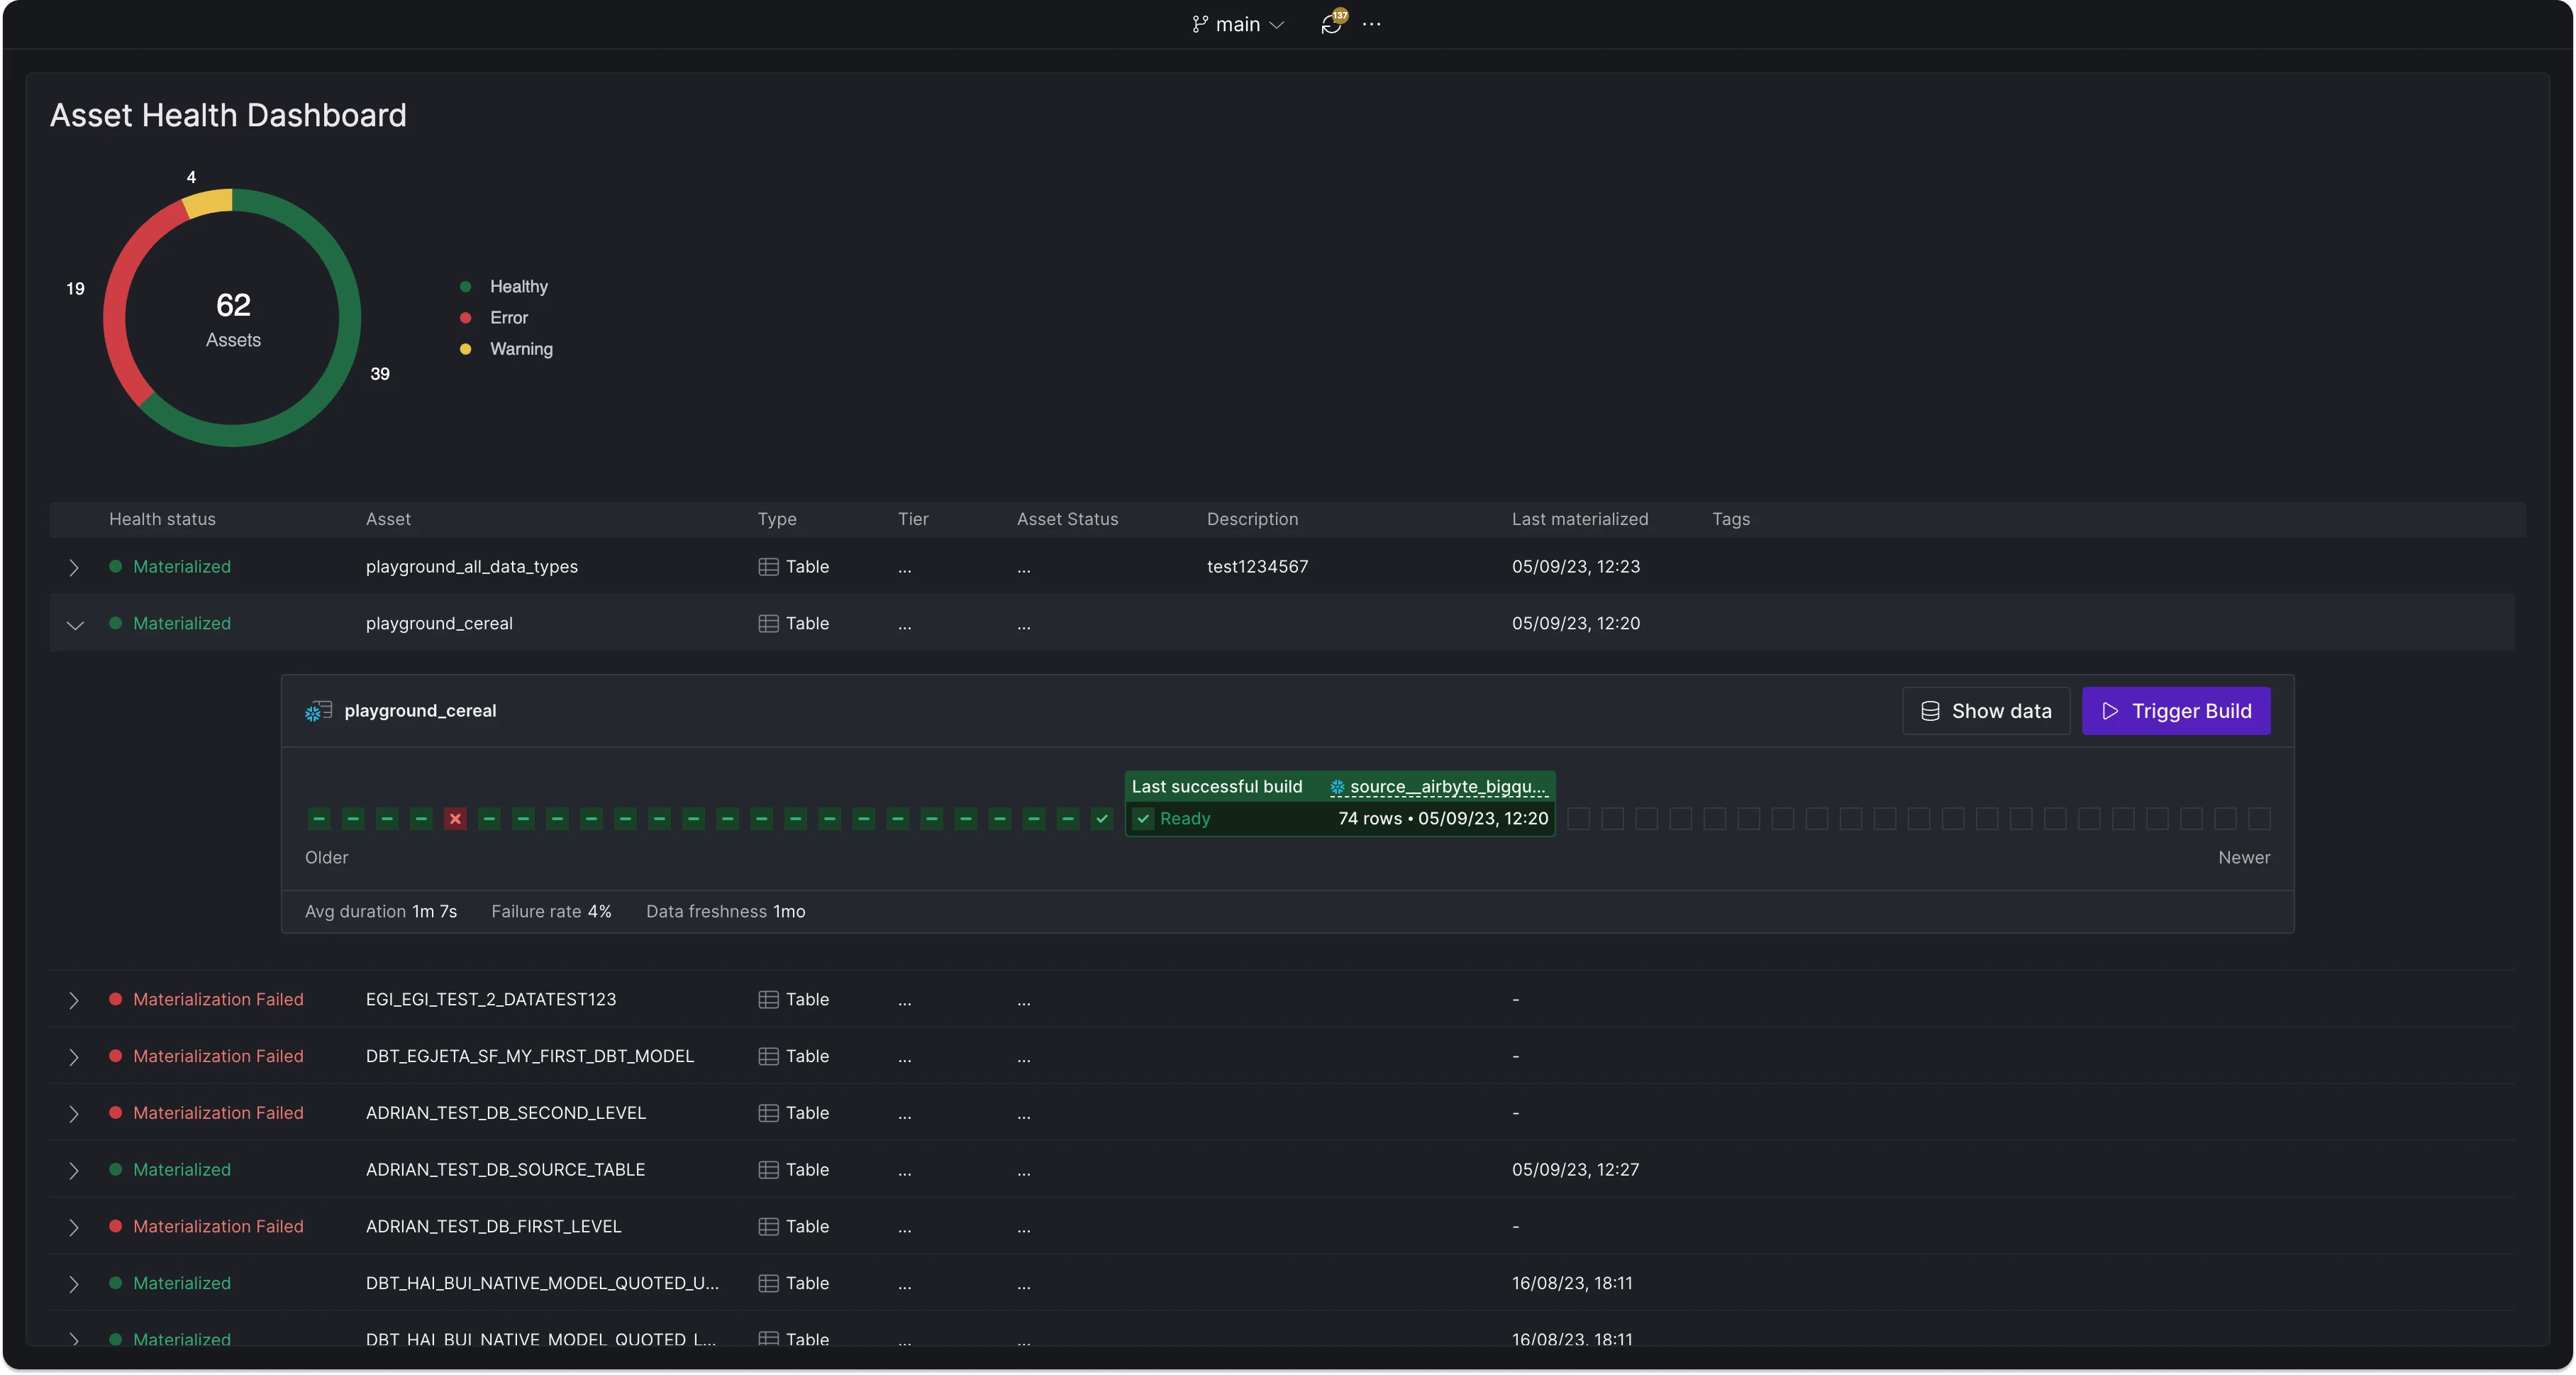Image resolution: width=2576 pixels, height=1375 pixels.
Task: Select the DBT_EGJETA_SF_MY_FIRST_DBT_MODEL asset name
Action: (530, 1057)
